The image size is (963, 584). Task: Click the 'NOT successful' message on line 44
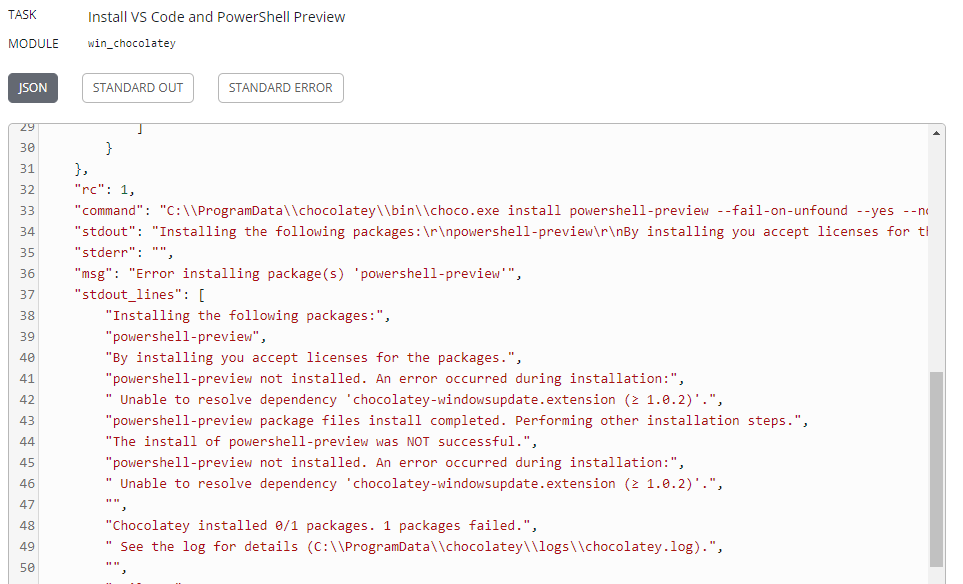pos(321,442)
